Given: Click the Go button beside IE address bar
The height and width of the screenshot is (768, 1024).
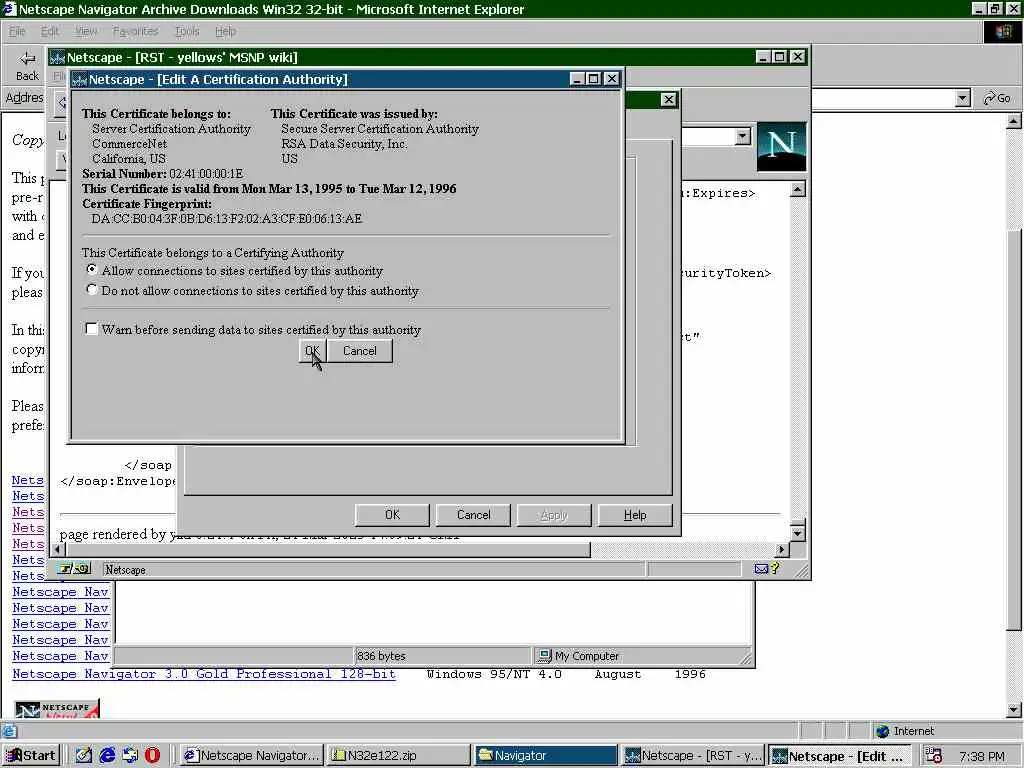Looking at the screenshot, I should [997, 98].
